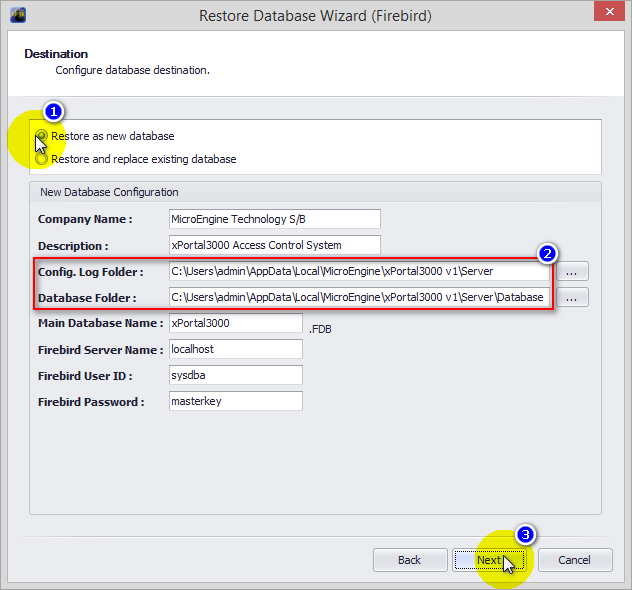Click the blue step 2 badge

[547, 253]
